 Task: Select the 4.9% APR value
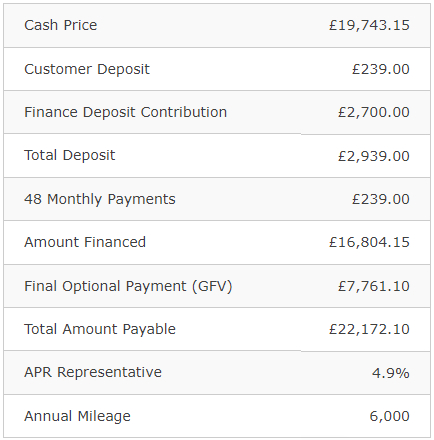(x=391, y=373)
